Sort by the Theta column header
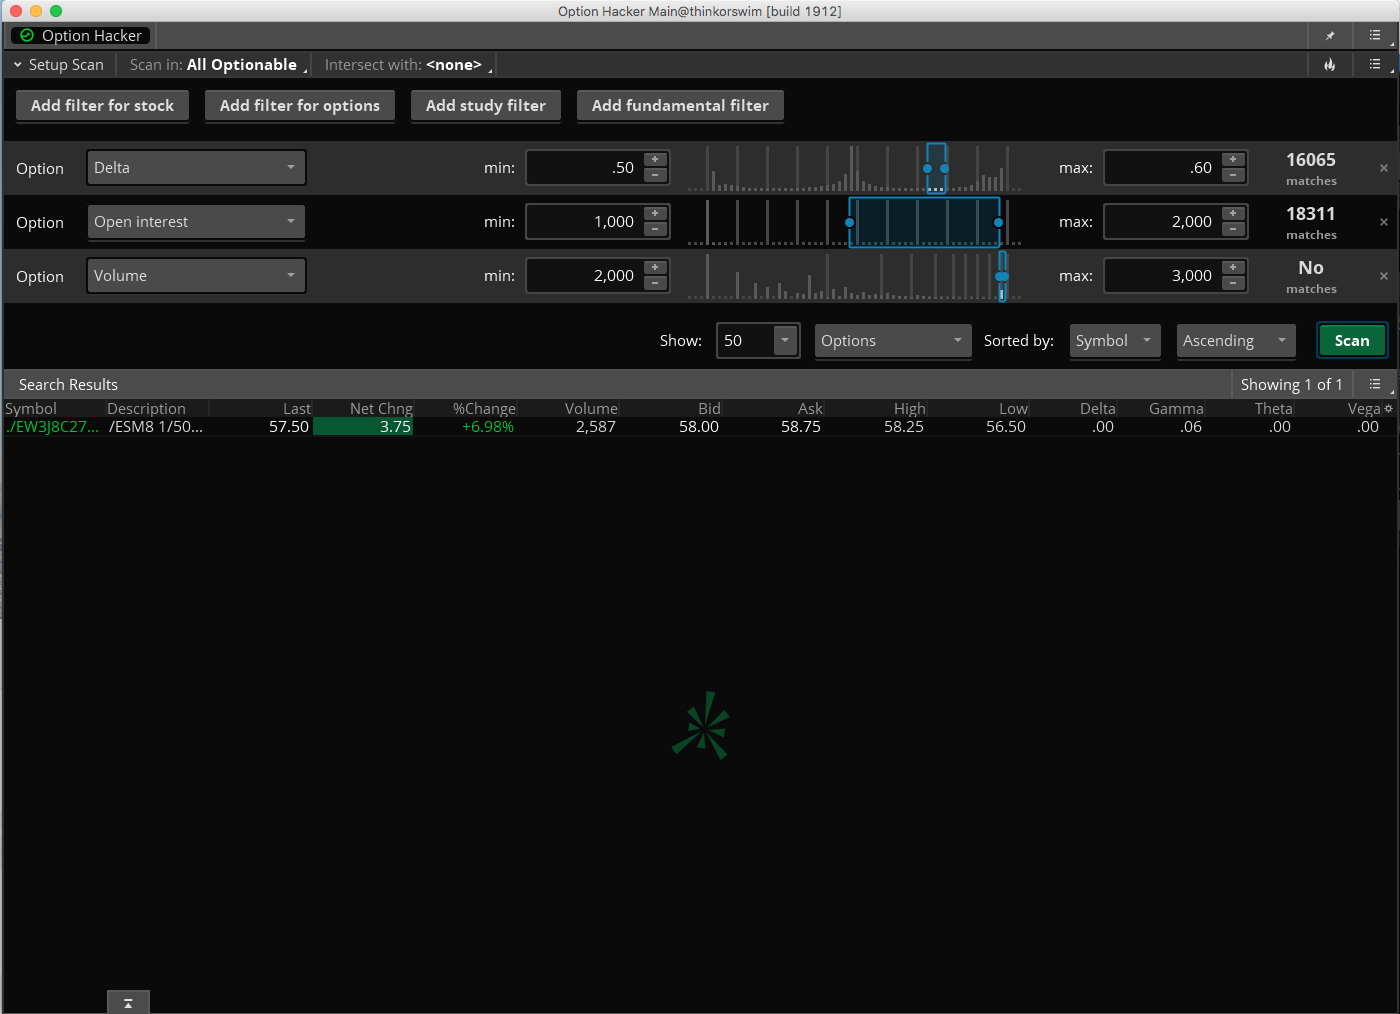This screenshot has height=1014, width=1400. [1273, 409]
